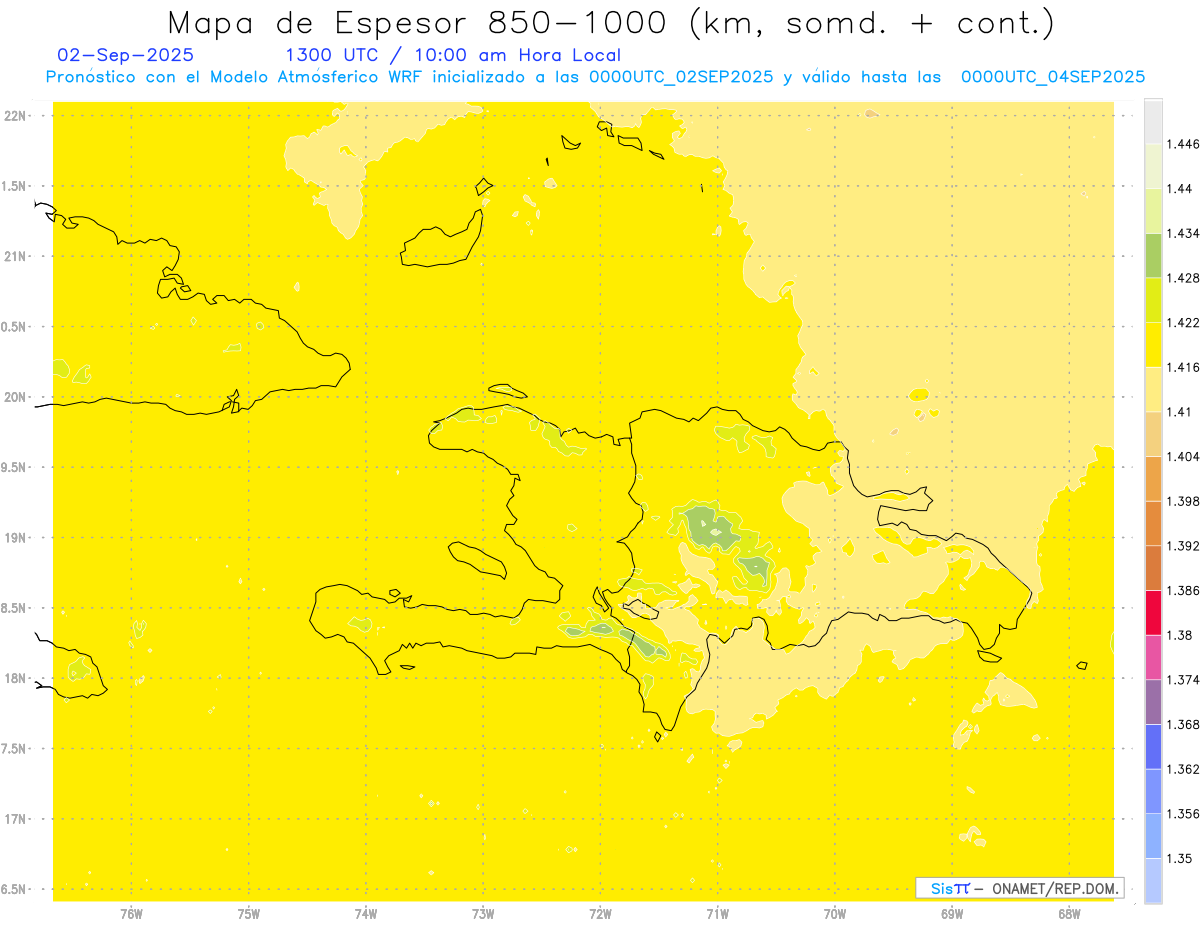Click the initialization time "0000UTC_02SEP2025"

(x=681, y=77)
